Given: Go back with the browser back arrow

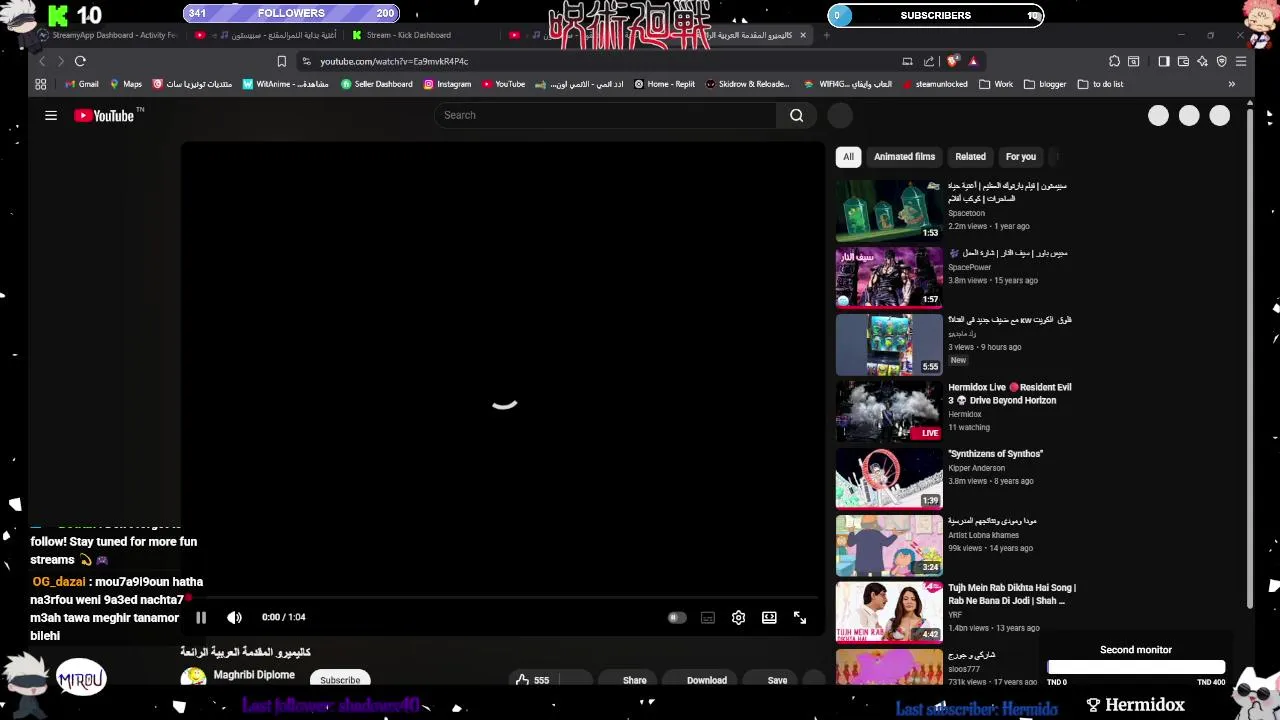Looking at the screenshot, I should point(41,61).
